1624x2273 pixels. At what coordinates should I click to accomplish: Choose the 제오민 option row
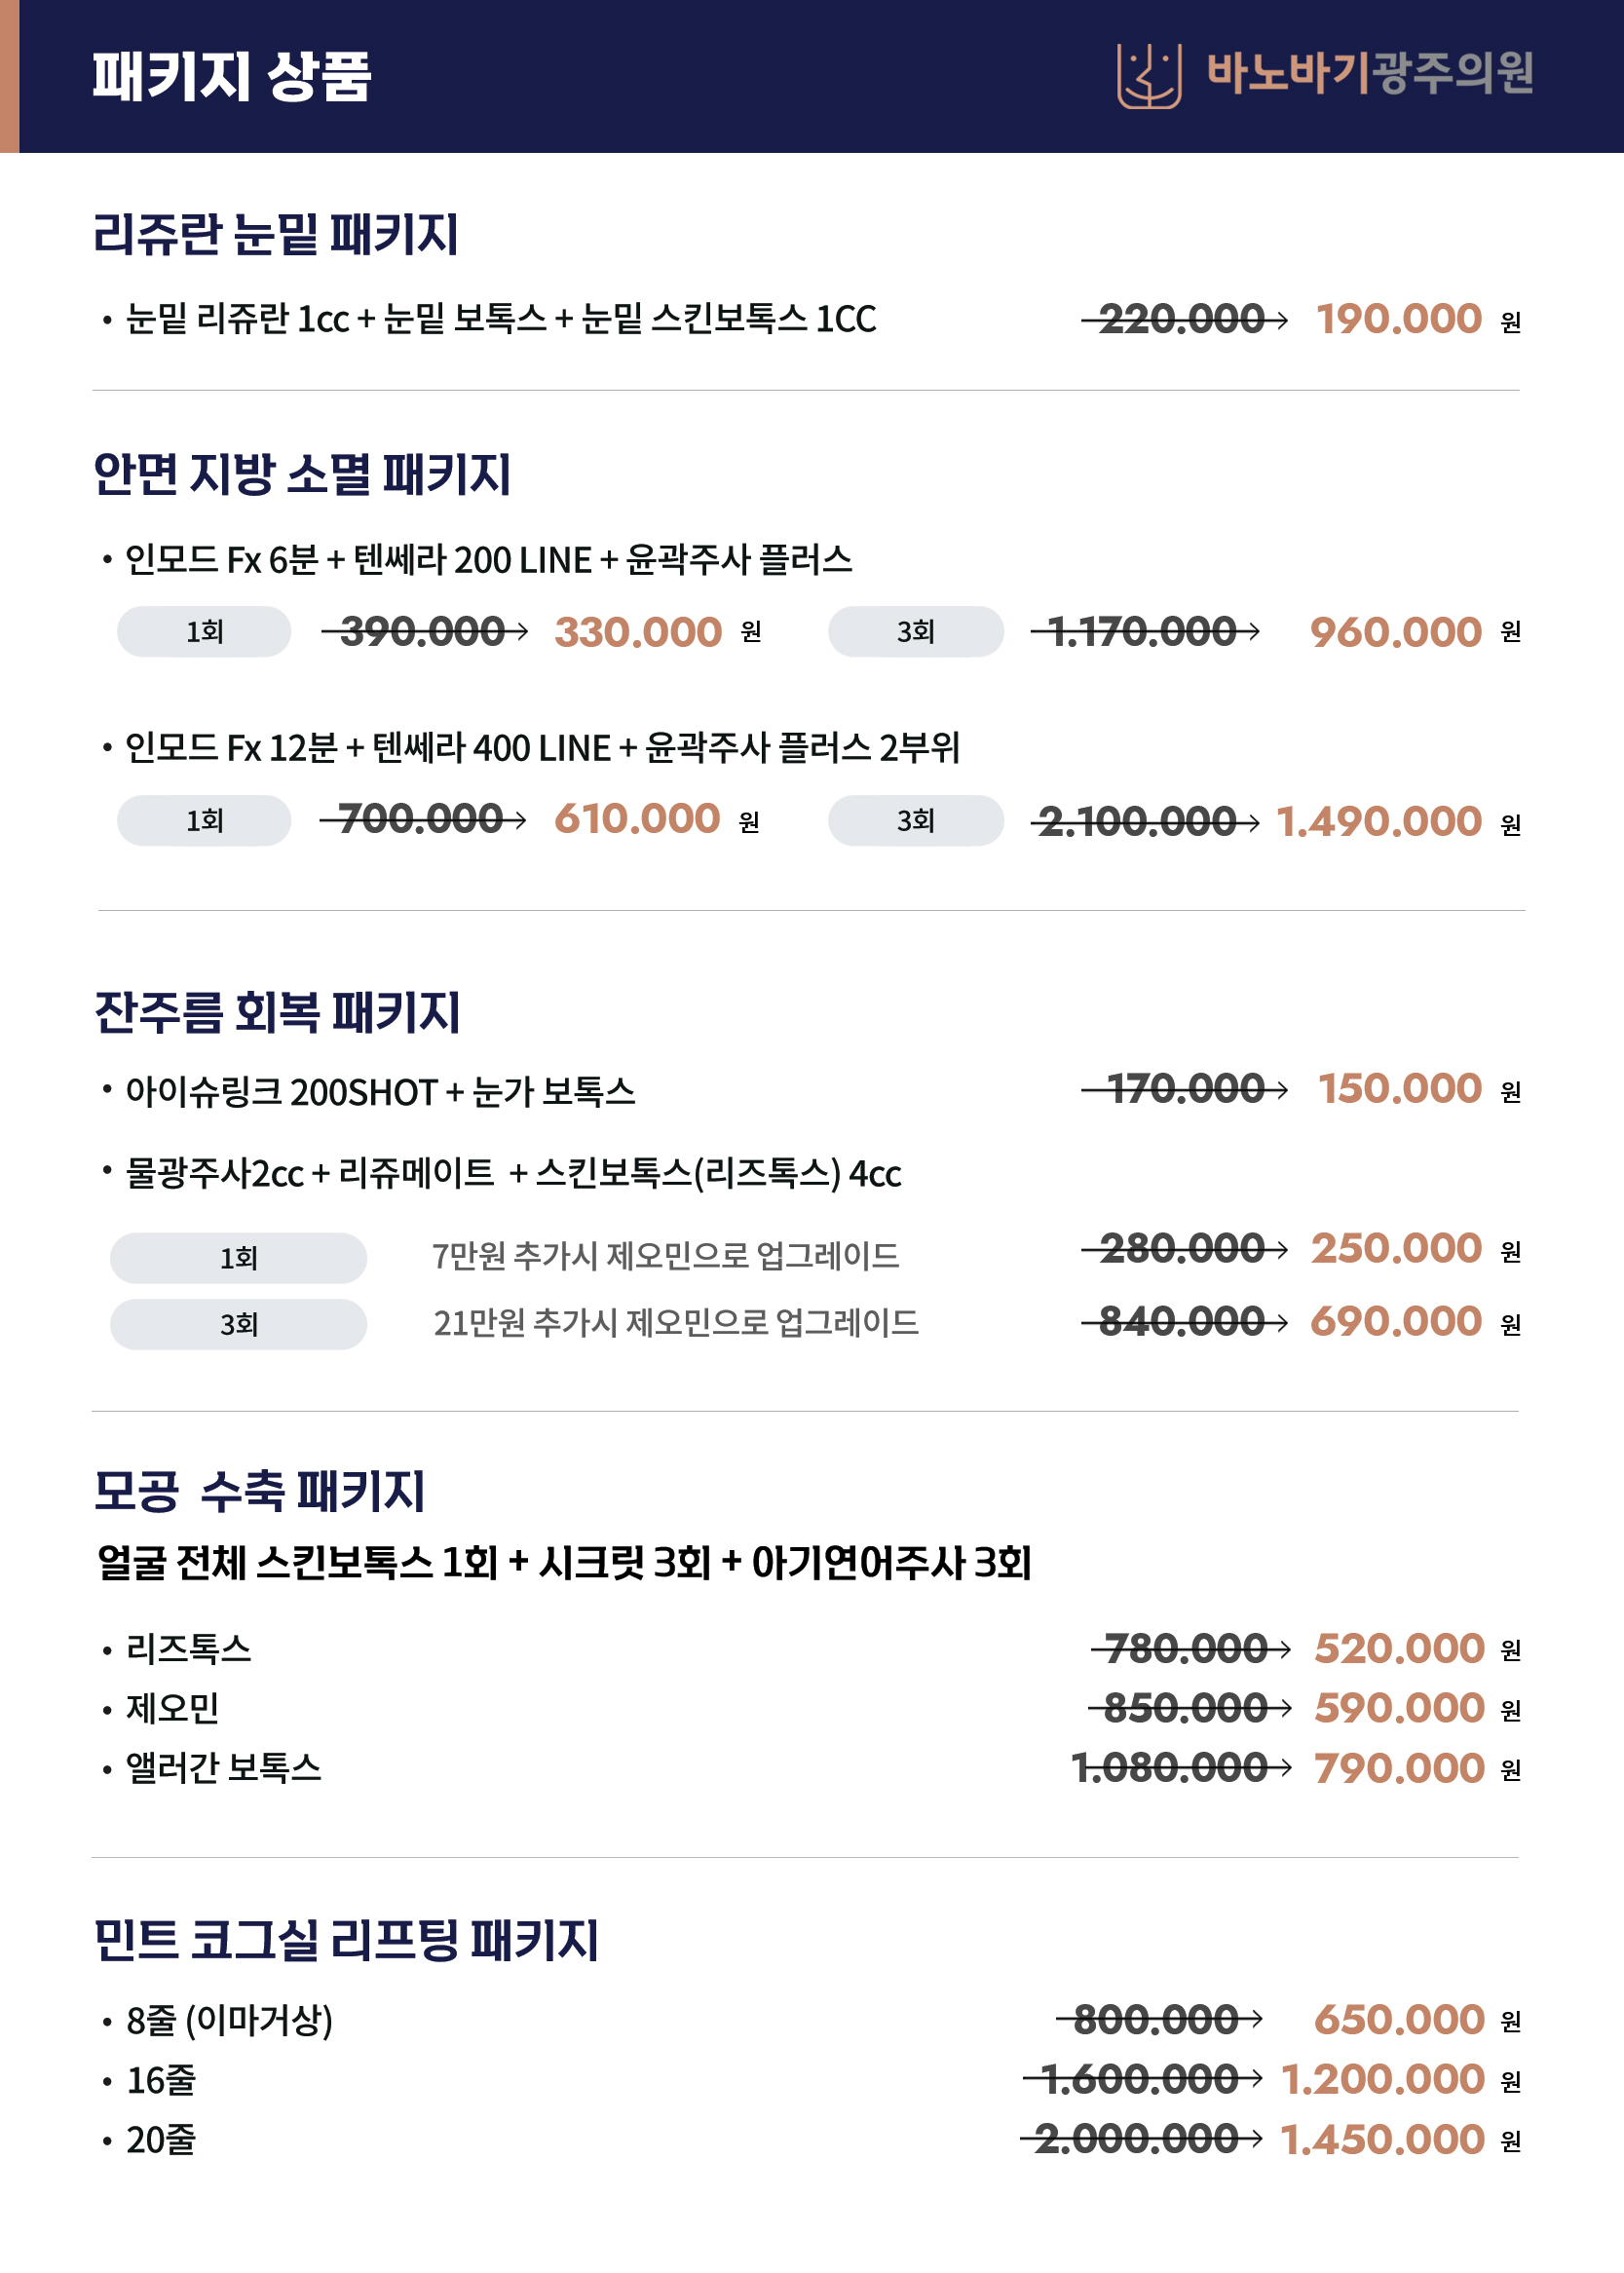tap(810, 1708)
